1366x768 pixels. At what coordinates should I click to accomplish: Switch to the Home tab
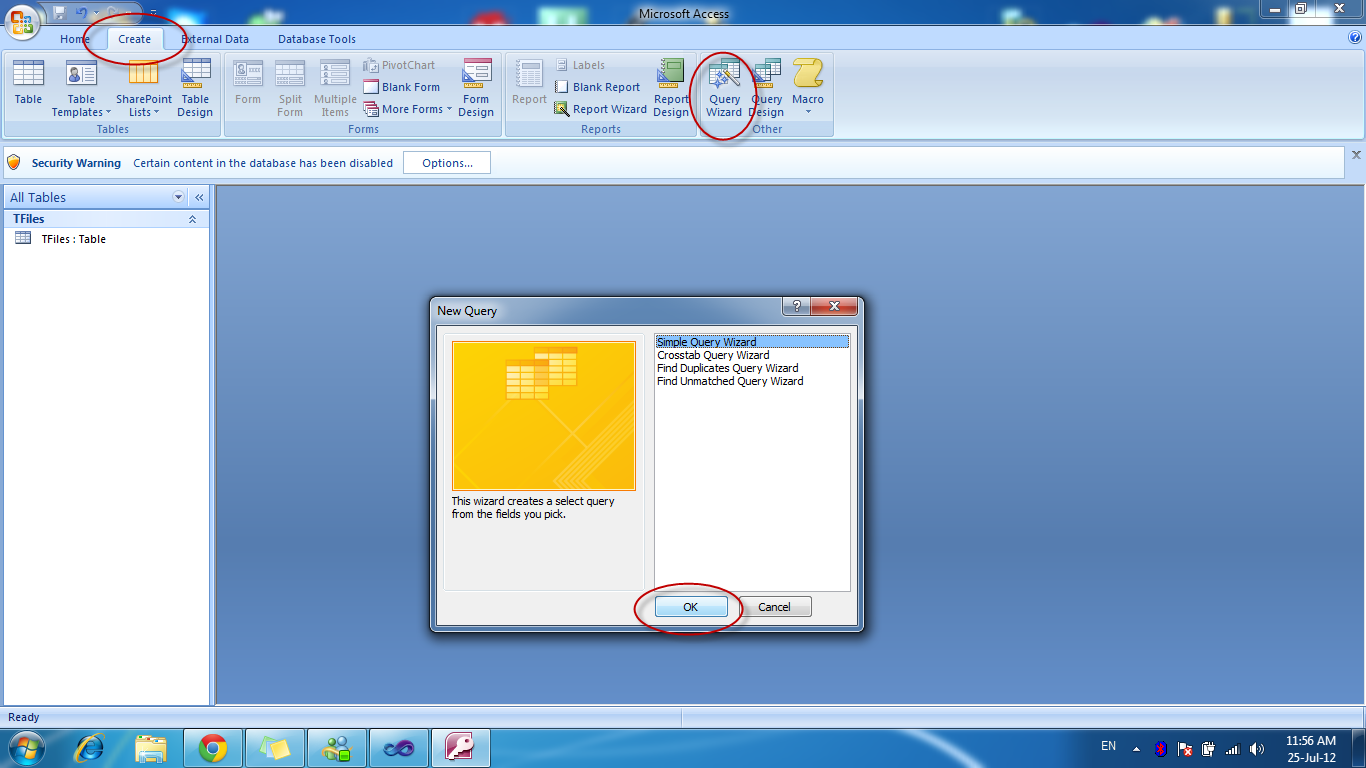coord(75,39)
